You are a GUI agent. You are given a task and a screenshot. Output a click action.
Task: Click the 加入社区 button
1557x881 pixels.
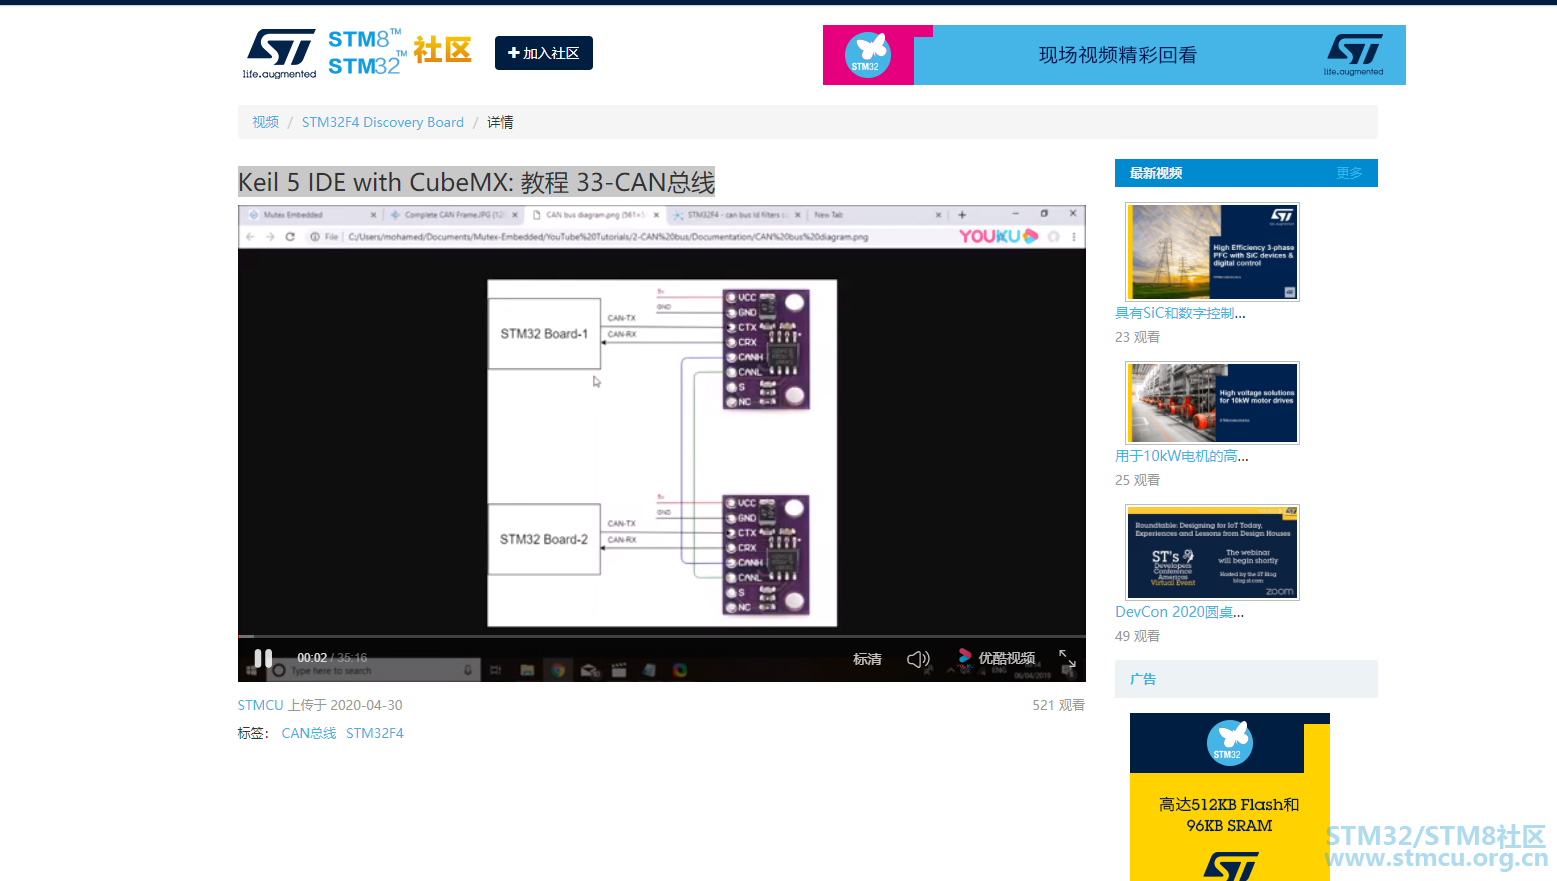(544, 53)
